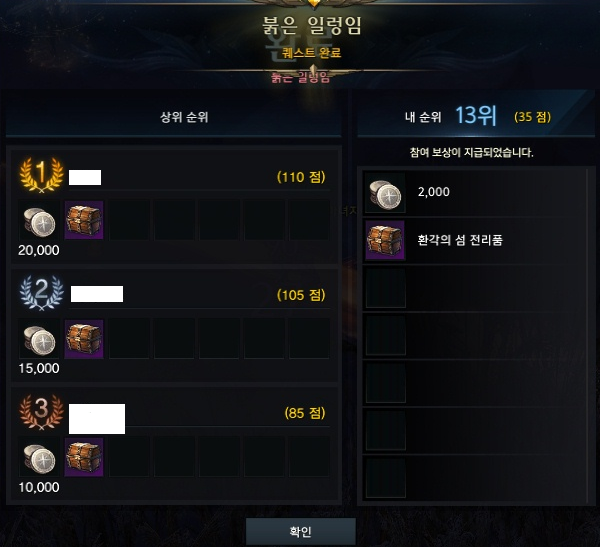The height and width of the screenshot is (547, 600).
Task: Click the 상위 순위 header
Action: coord(184,117)
